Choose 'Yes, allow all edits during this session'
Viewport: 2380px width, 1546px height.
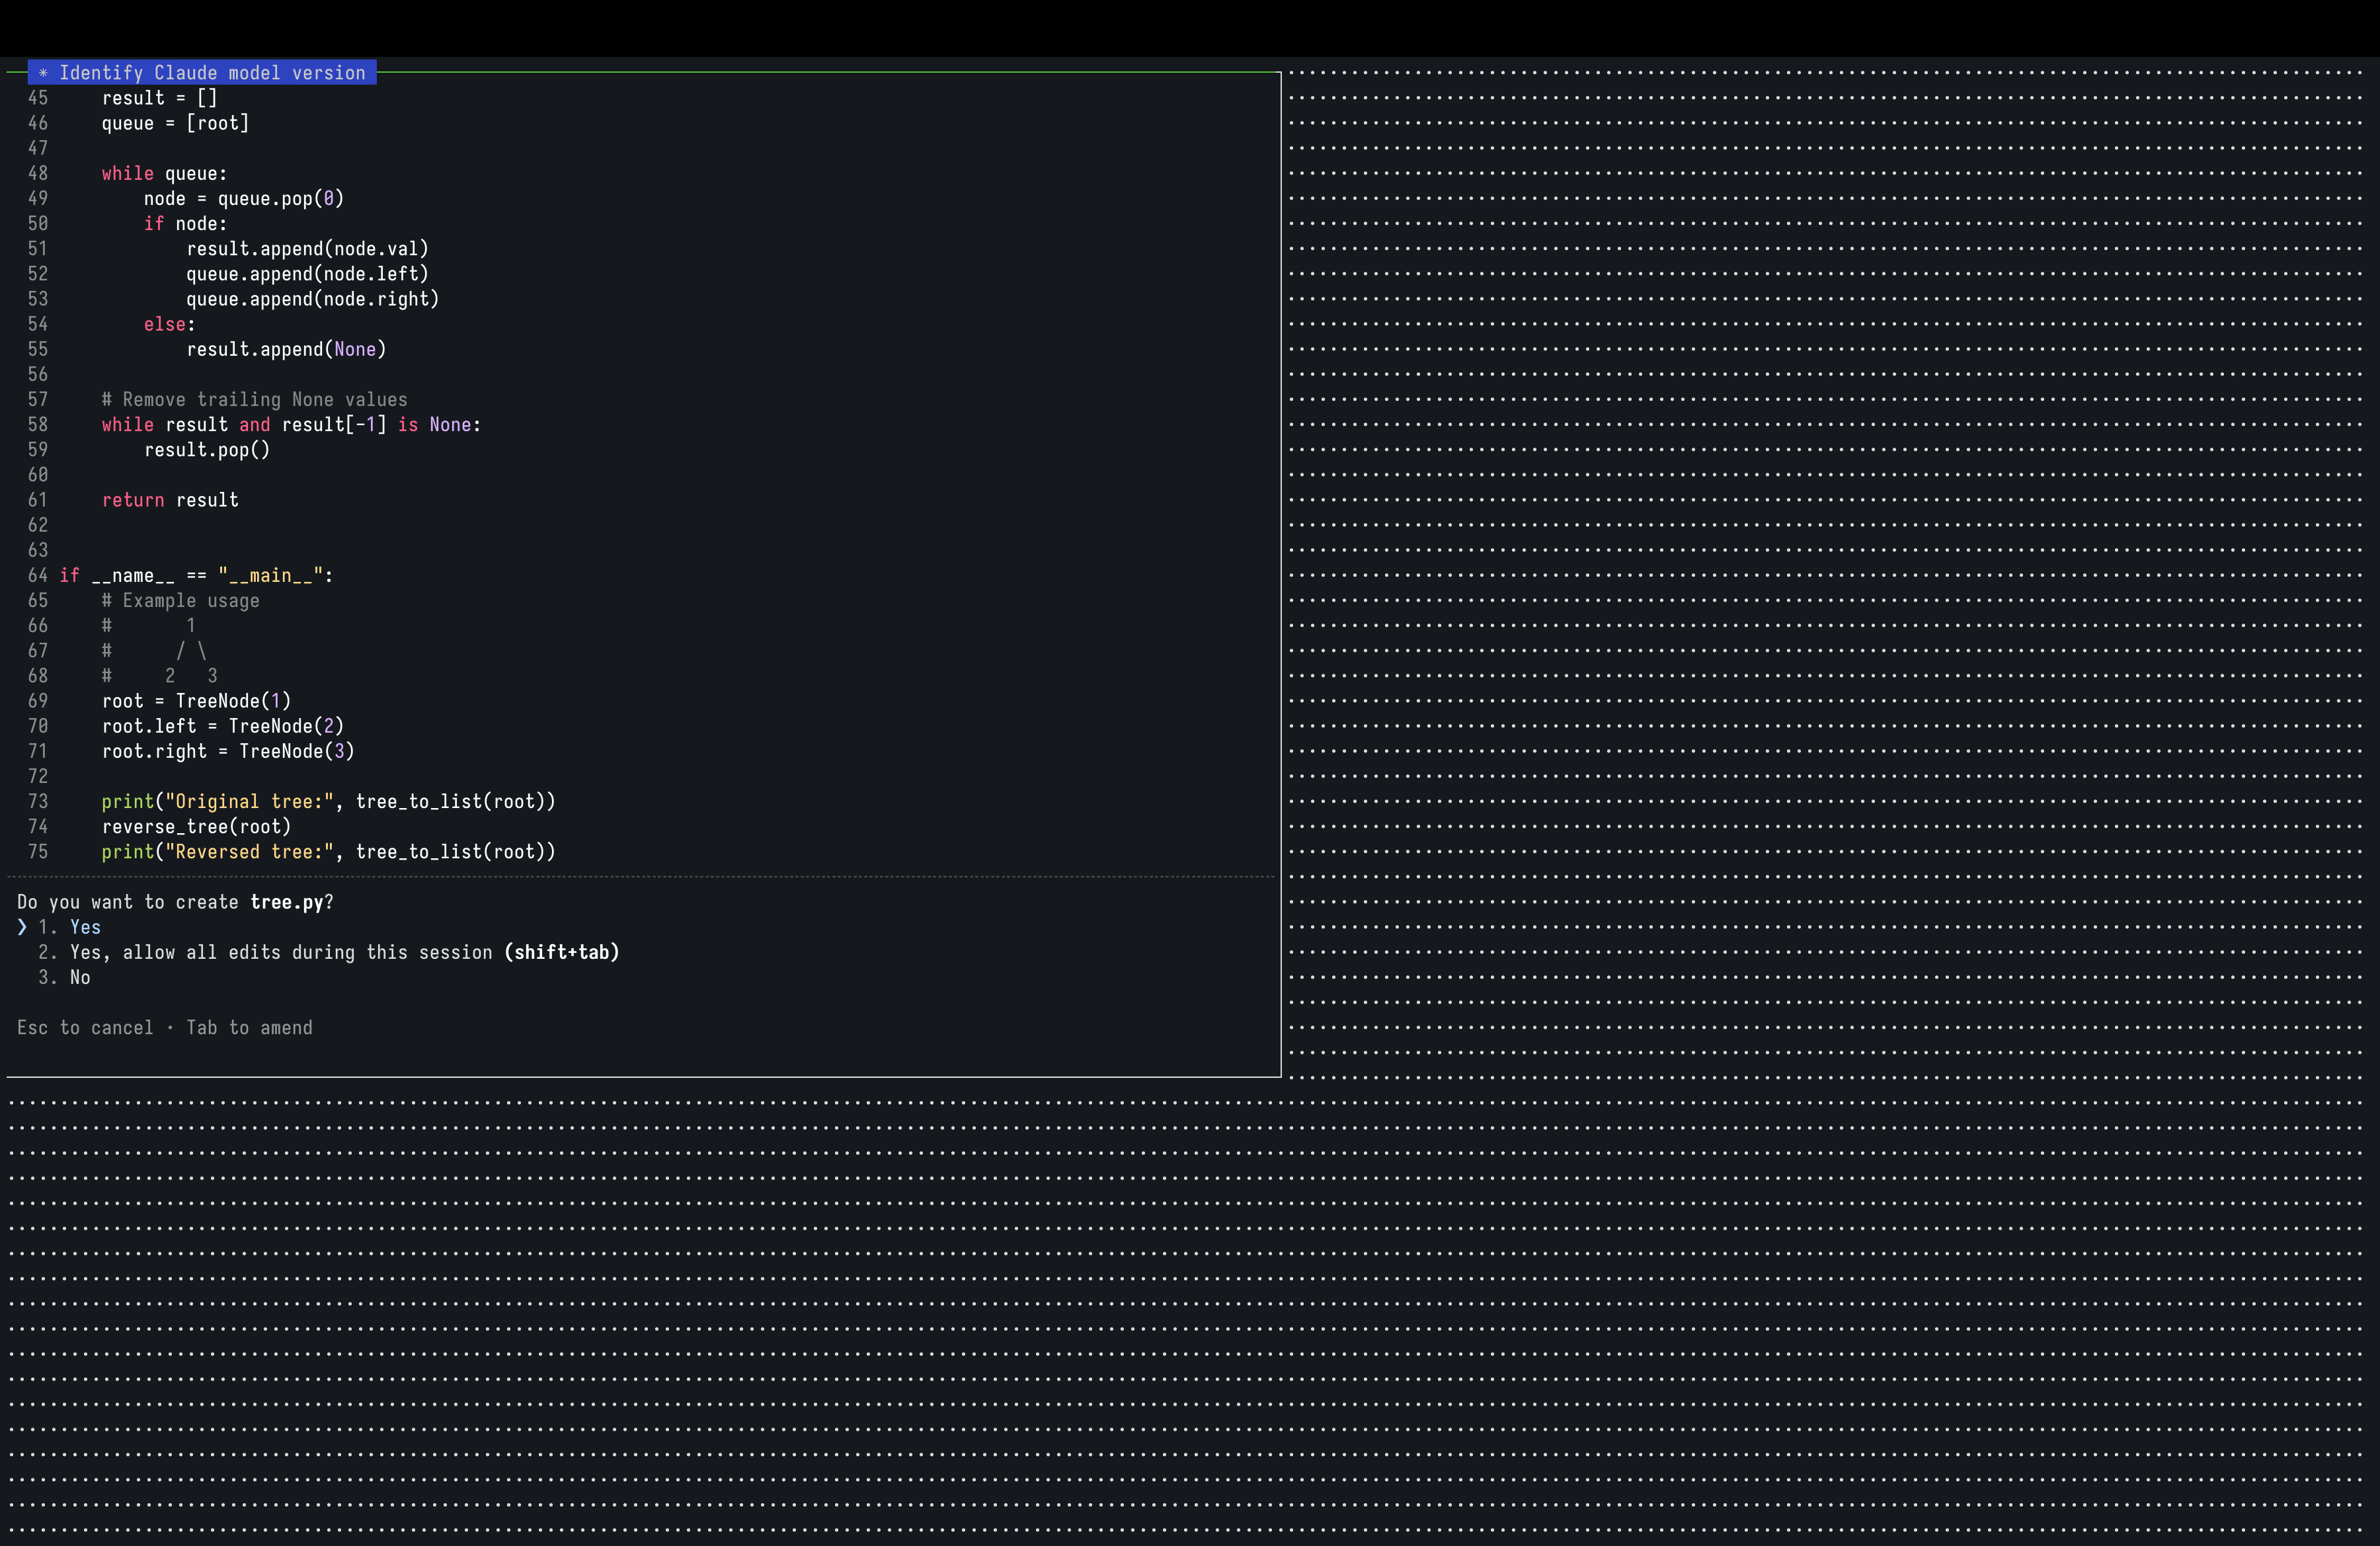328,952
